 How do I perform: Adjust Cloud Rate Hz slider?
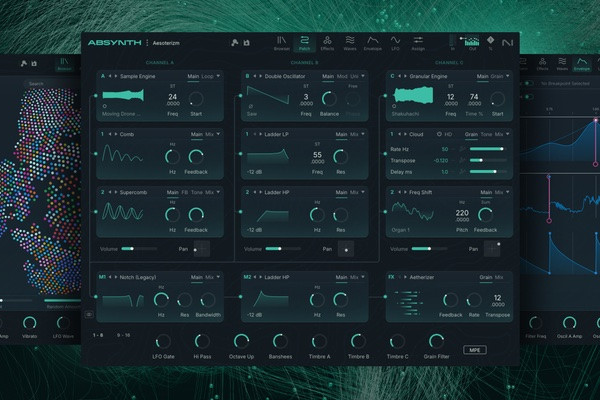pyautogui.click(x=488, y=149)
